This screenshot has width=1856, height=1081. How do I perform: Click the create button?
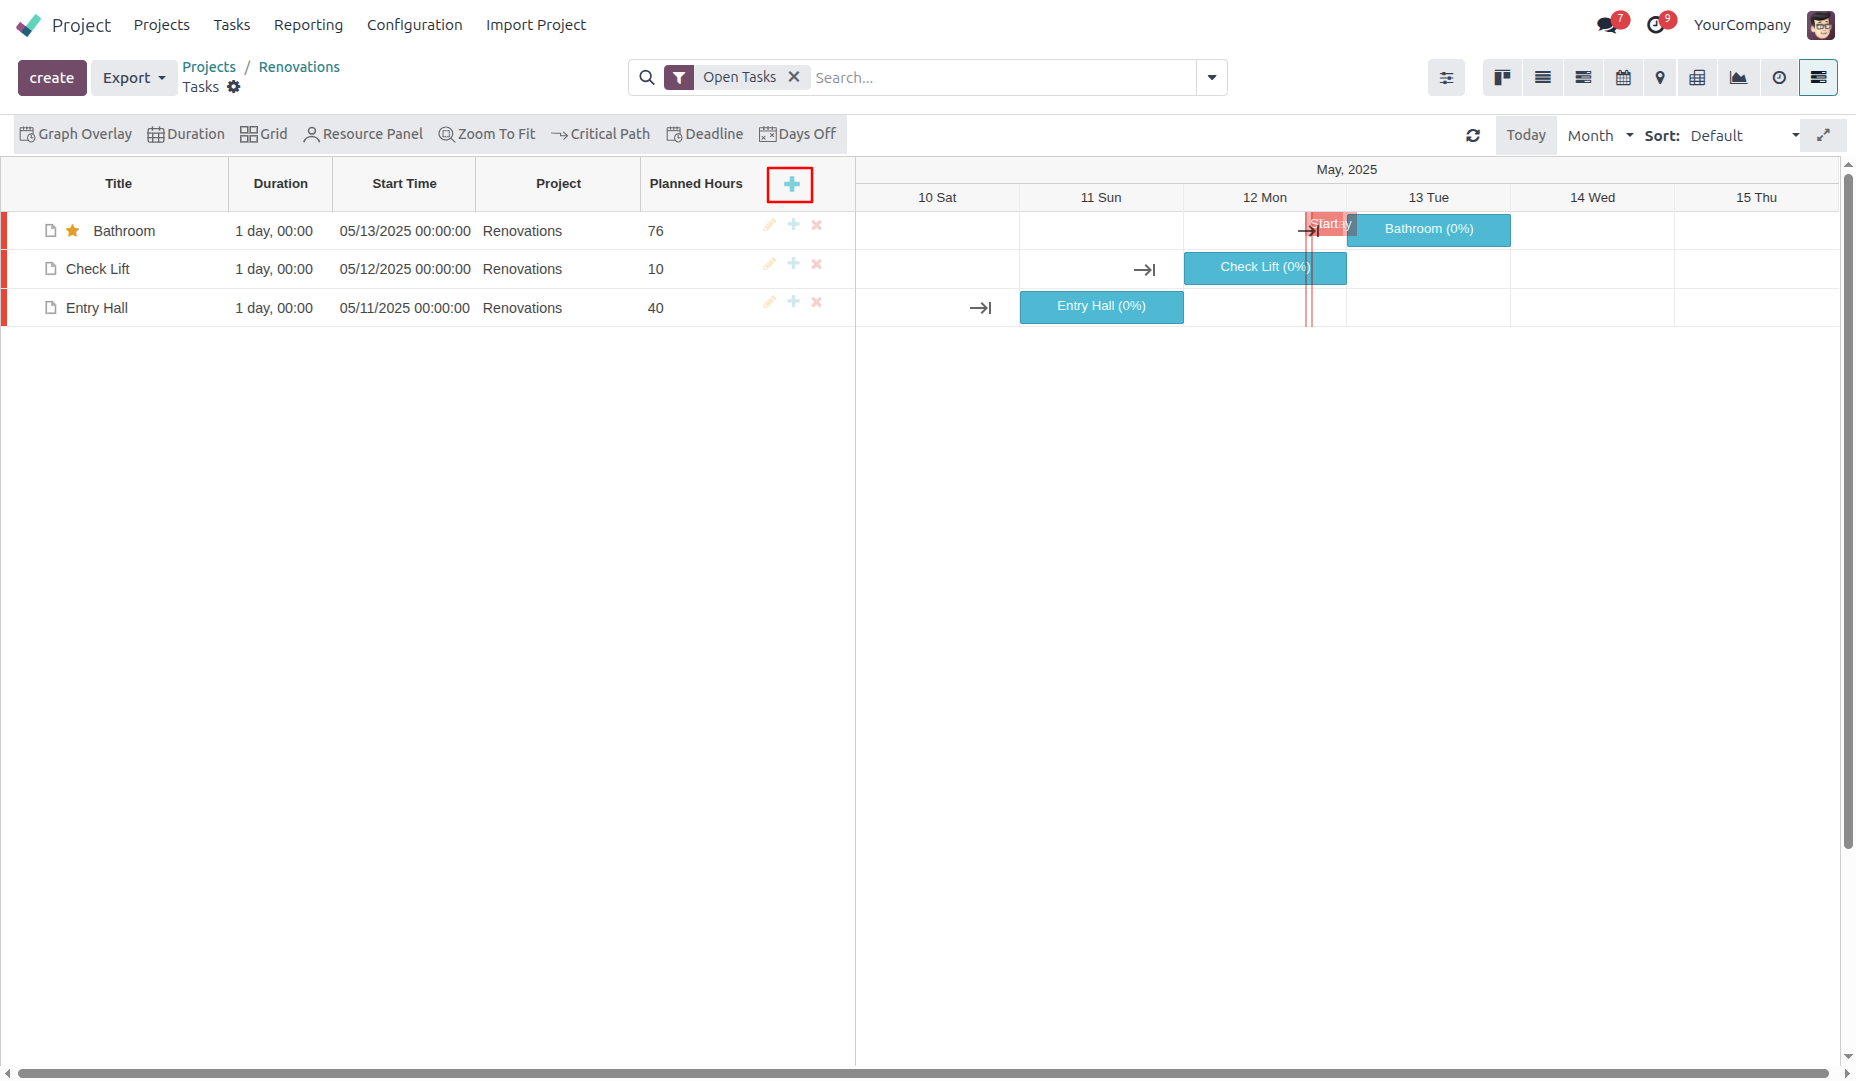52,78
